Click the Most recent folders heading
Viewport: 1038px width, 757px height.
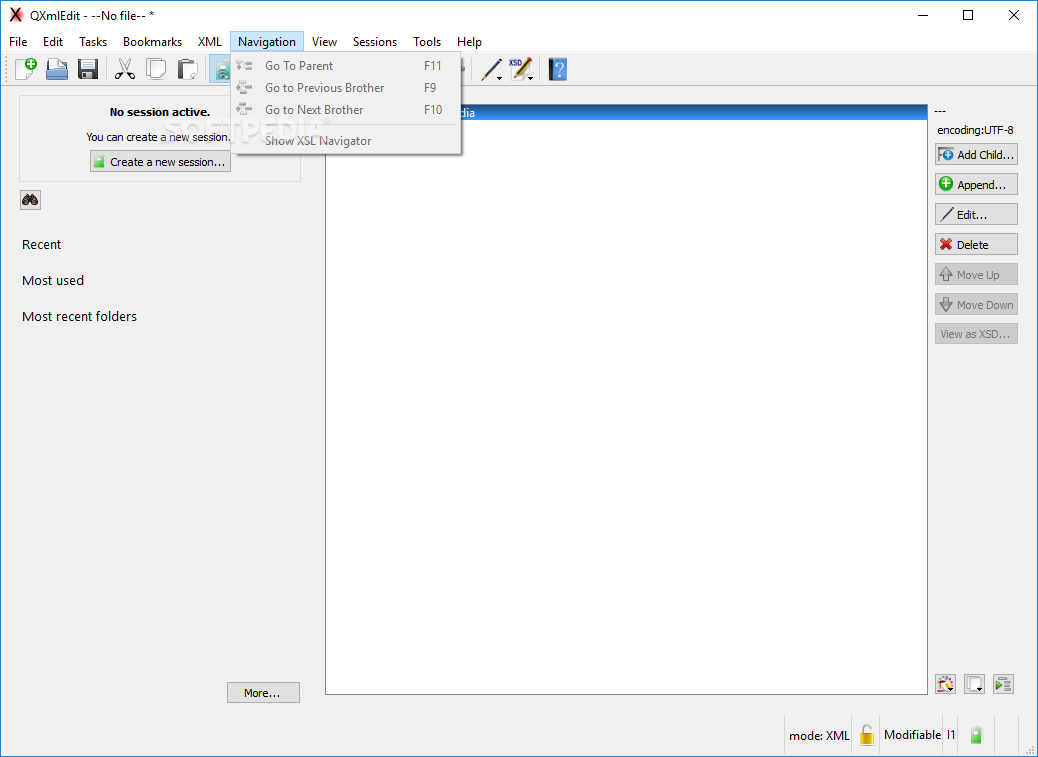pyautogui.click(x=79, y=316)
